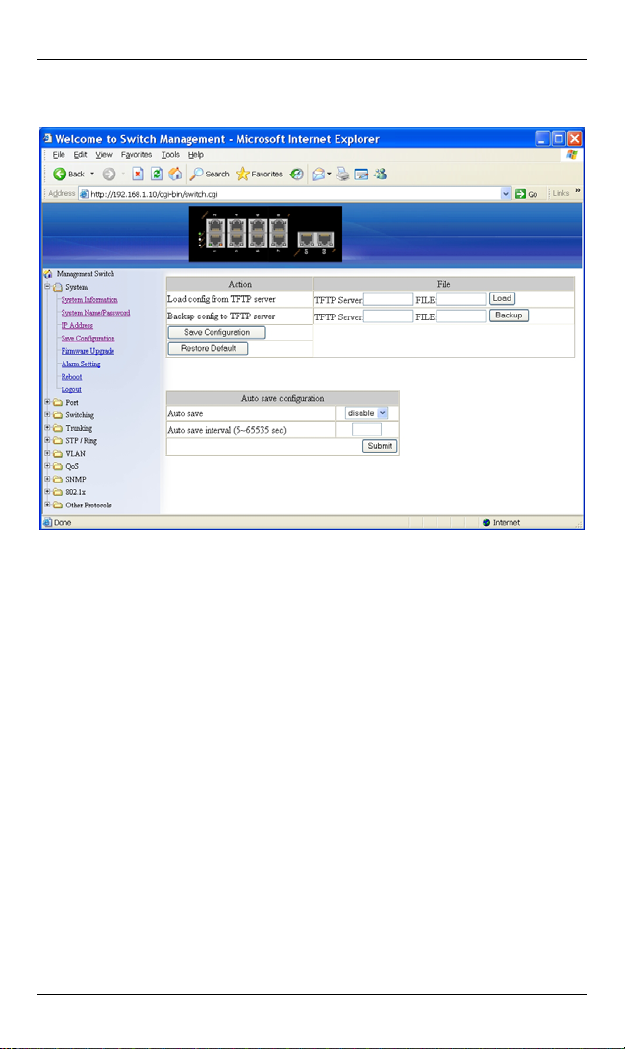Click the Management Switch home icon
This screenshot has width=625, height=1049.
[48, 274]
